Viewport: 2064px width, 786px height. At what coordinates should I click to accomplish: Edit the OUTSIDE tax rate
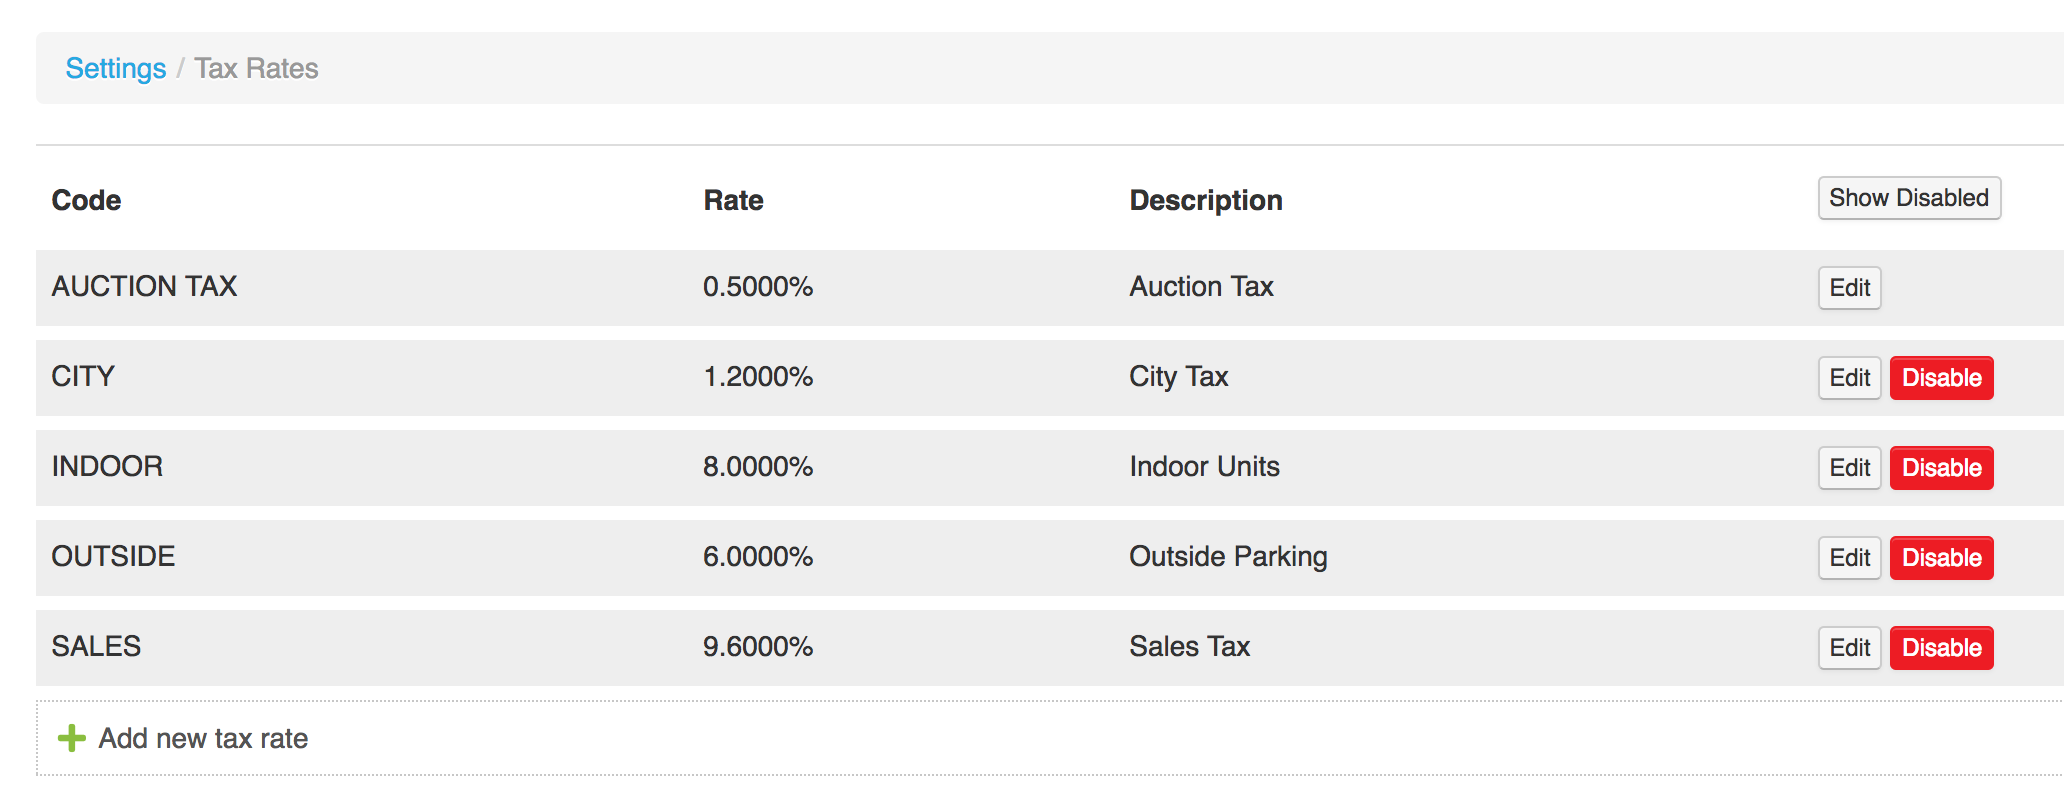[1848, 557]
